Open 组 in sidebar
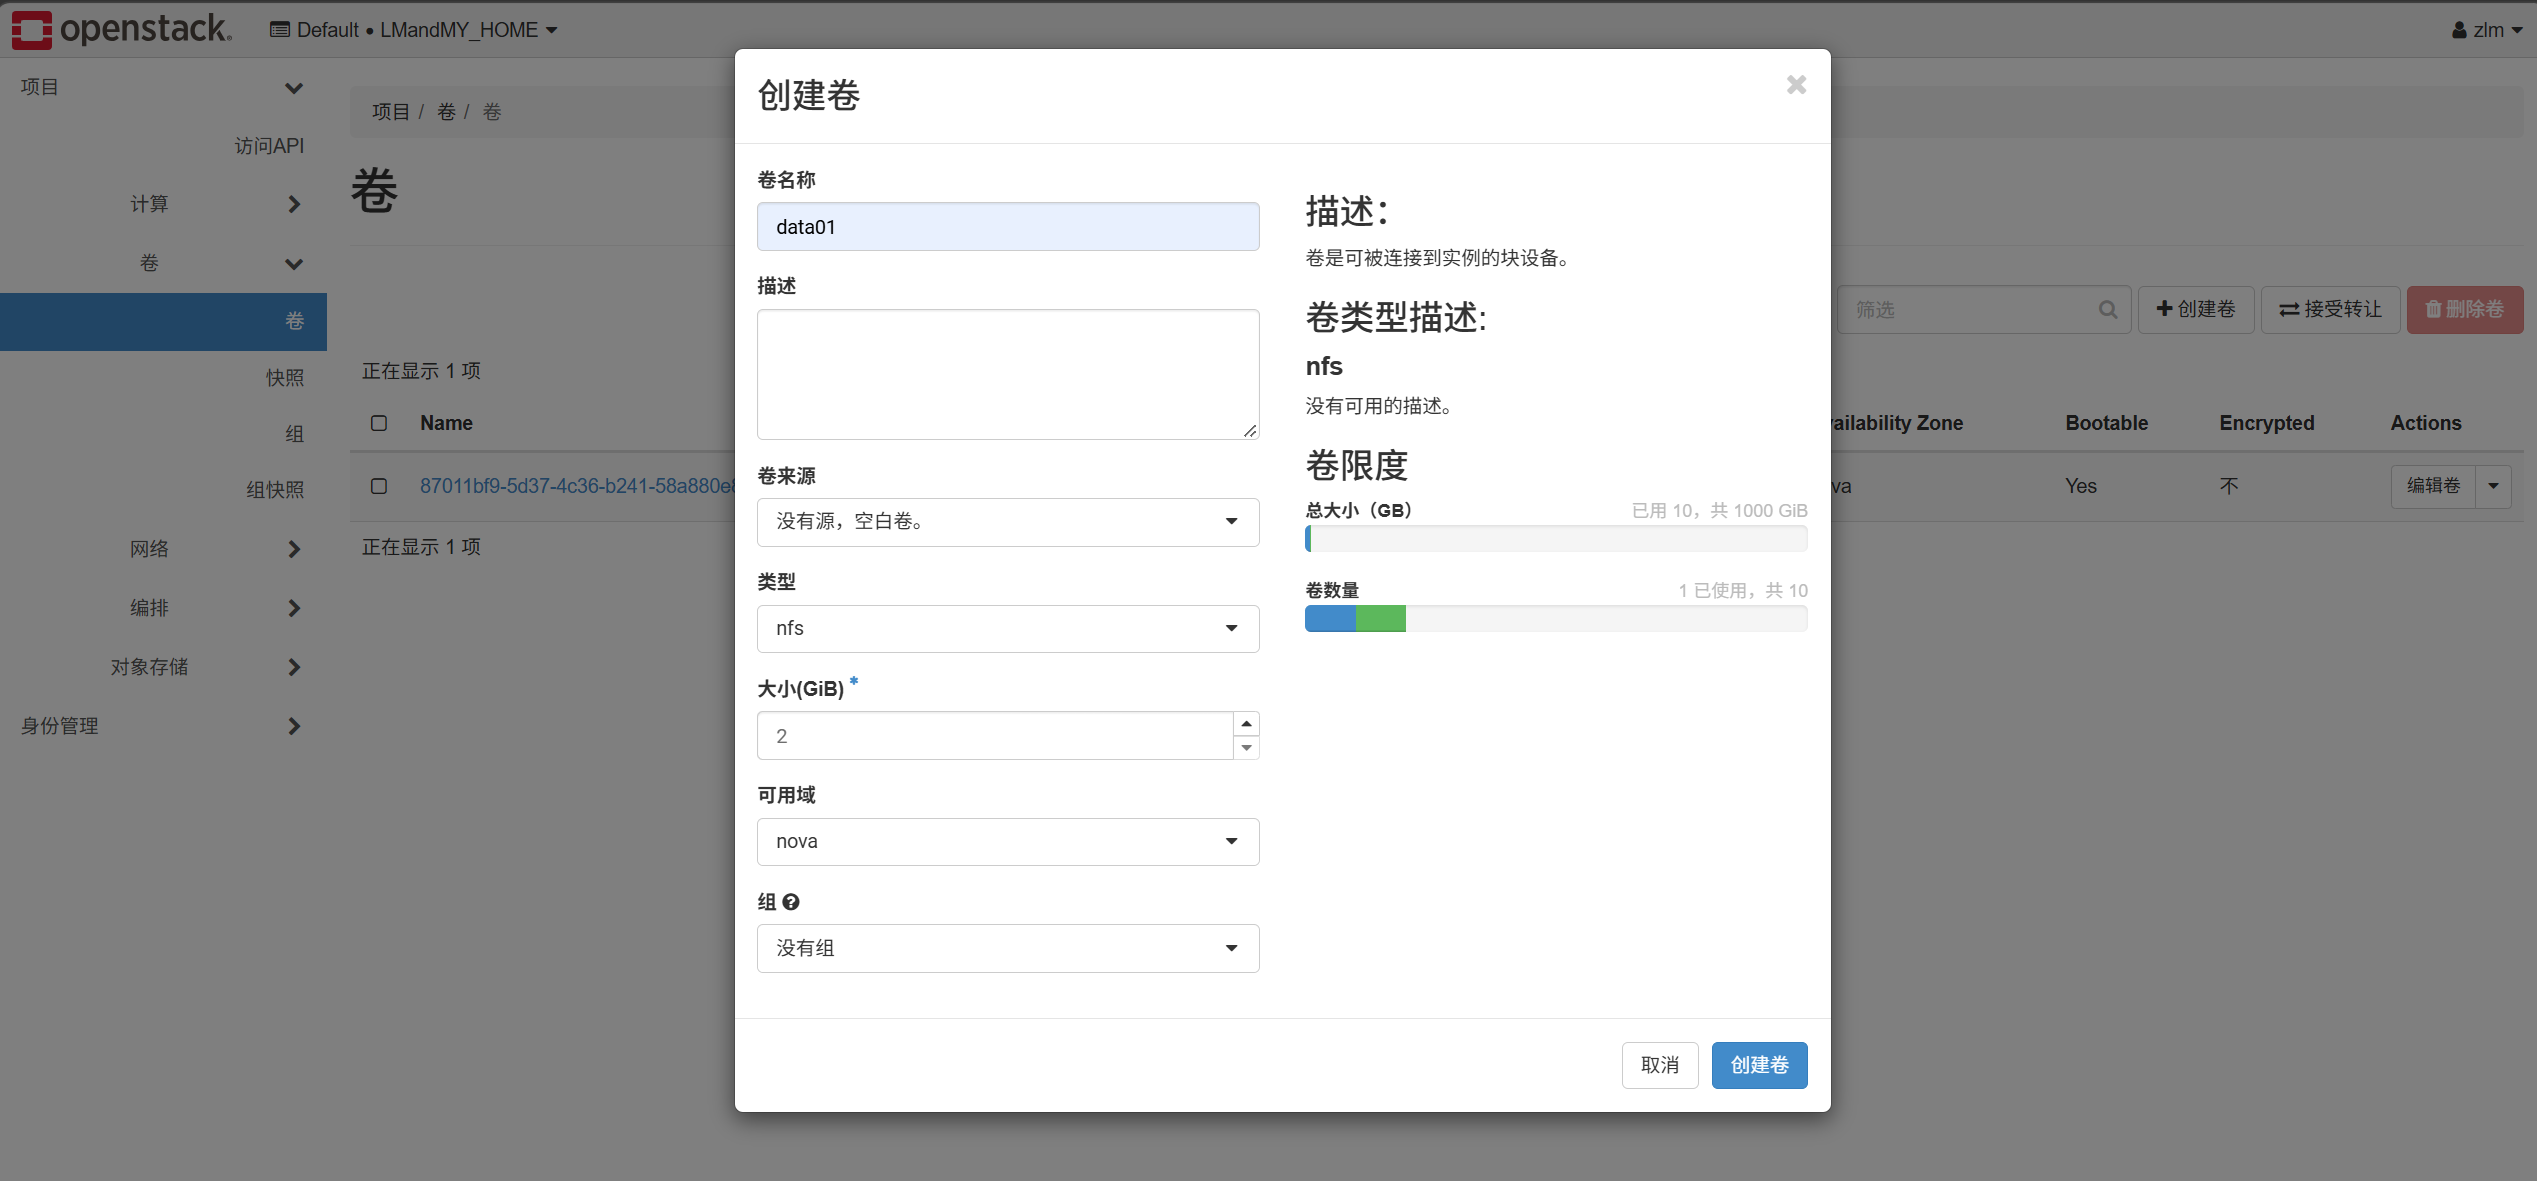 (x=294, y=433)
